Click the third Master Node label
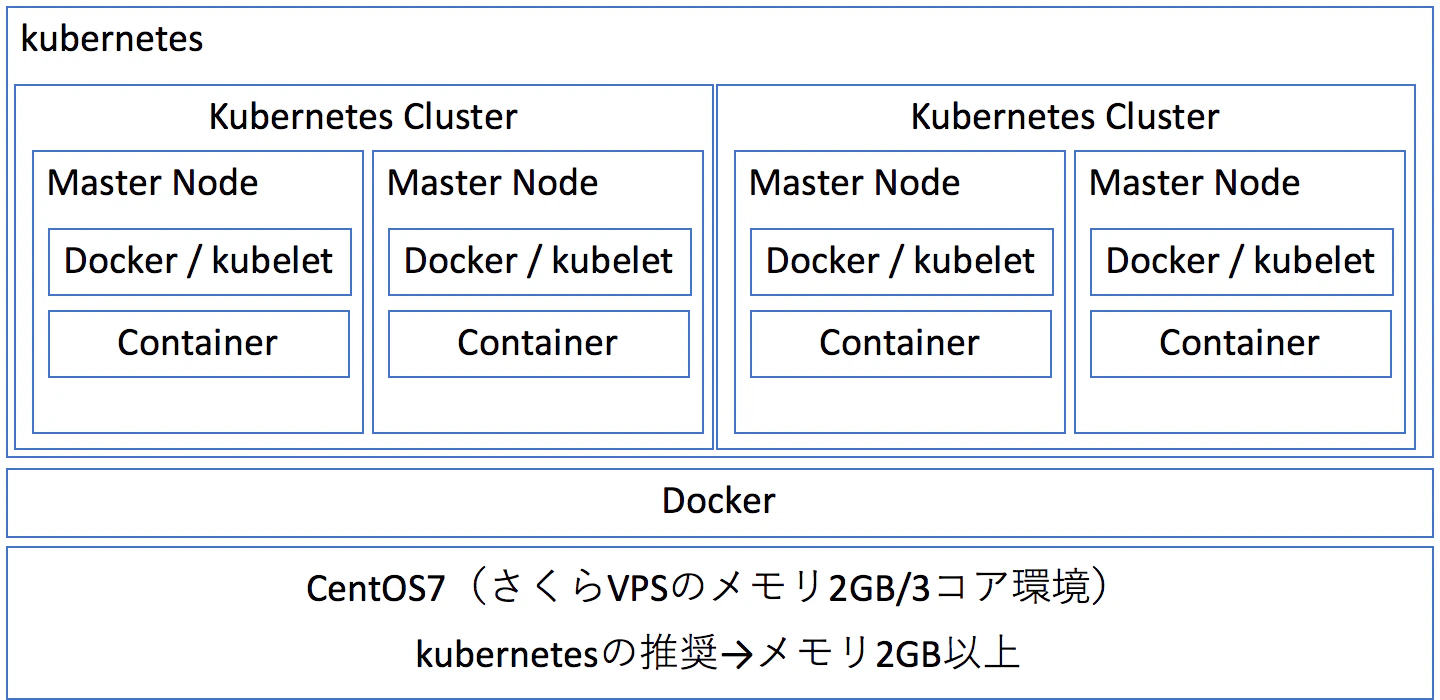 (855, 183)
